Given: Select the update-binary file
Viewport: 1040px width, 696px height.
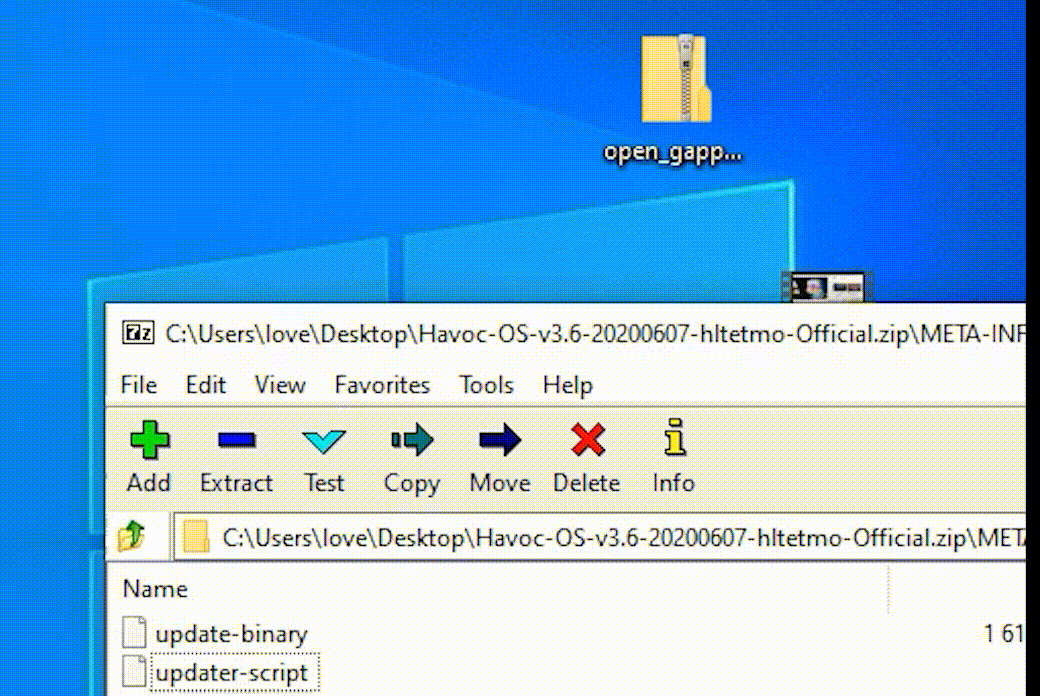Looking at the screenshot, I should 231,634.
